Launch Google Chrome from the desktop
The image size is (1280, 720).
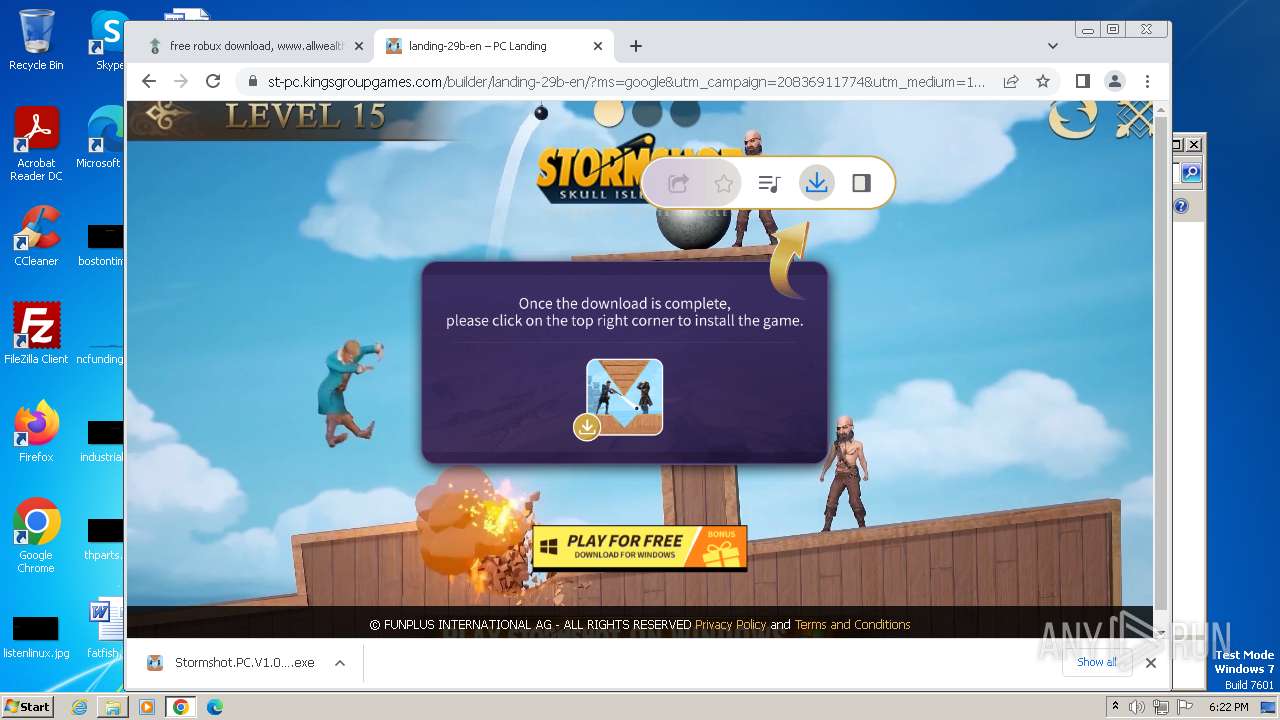click(x=36, y=535)
